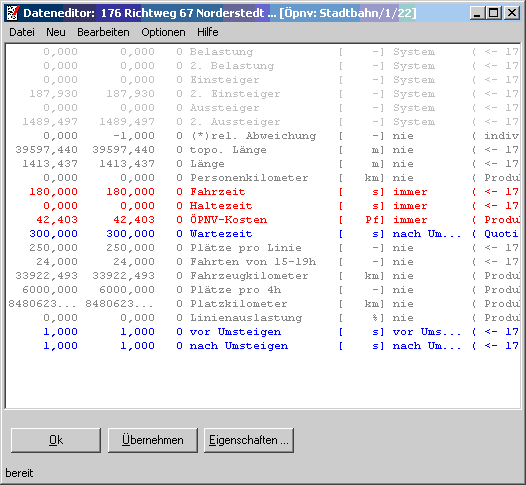Select the blue Wartezeit row
The height and width of the screenshot is (485, 526).
coord(263,234)
